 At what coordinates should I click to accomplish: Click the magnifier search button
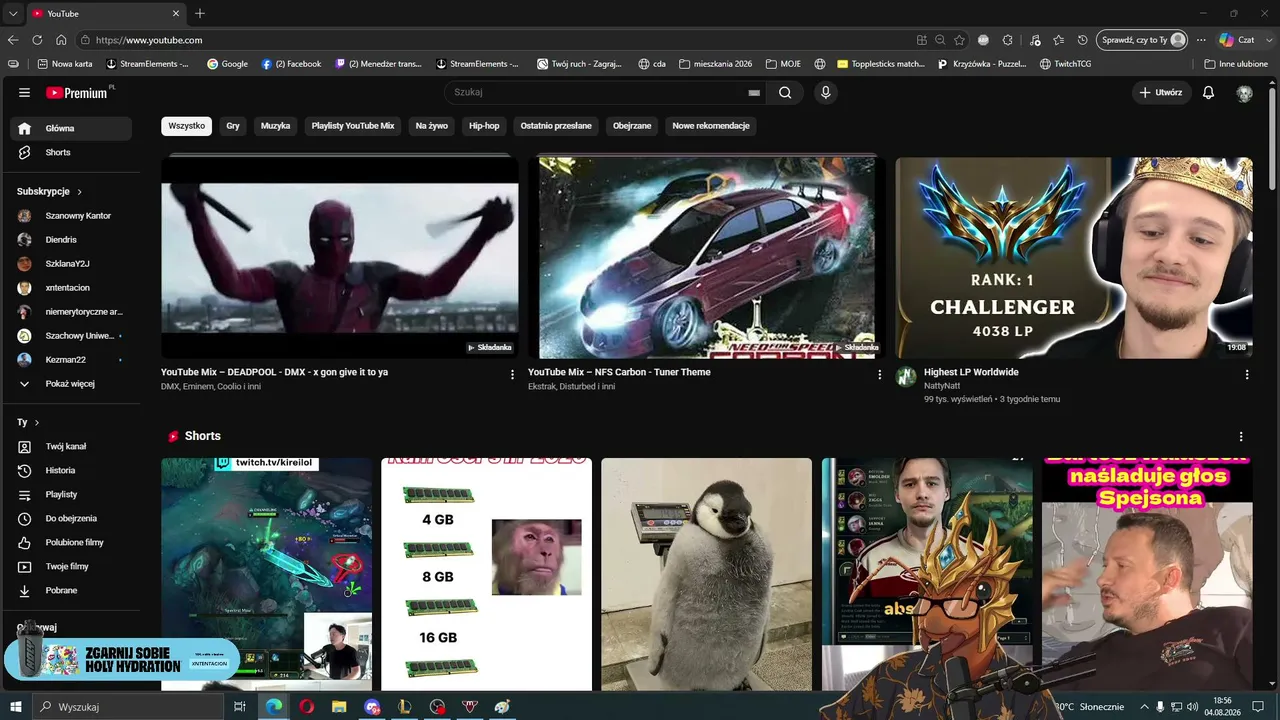pos(785,92)
